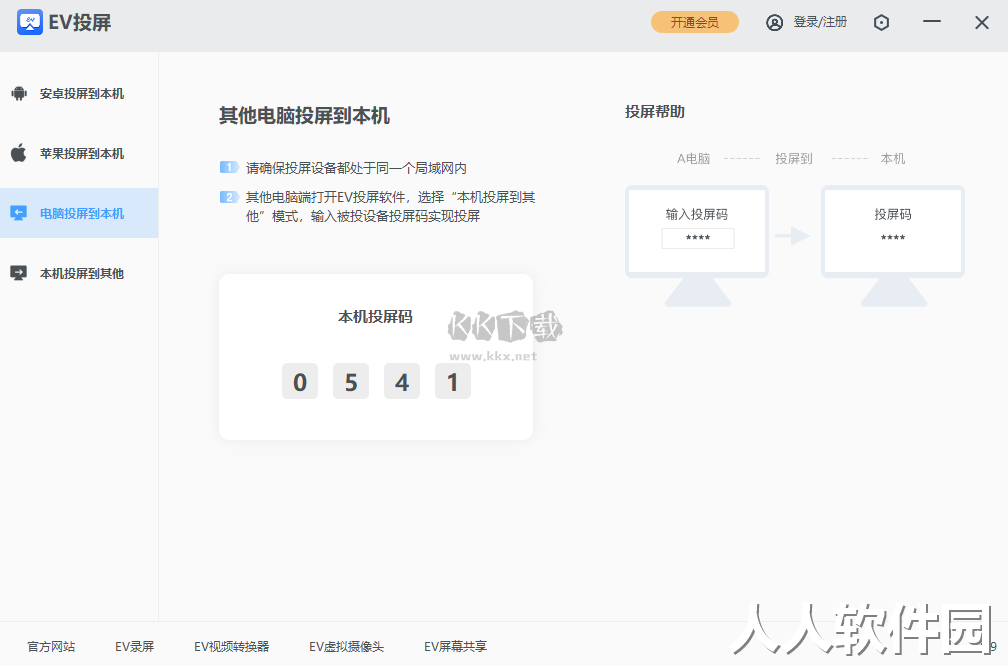Click the 投屏到 label in help diagram
Viewport: 1008px width, 666px height.
click(x=794, y=159)
